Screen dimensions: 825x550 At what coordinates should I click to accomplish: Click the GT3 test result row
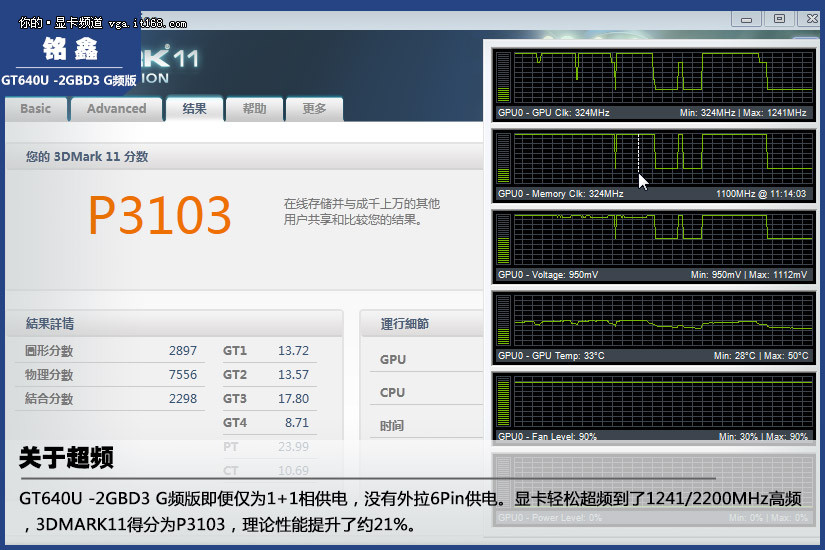point(266,399)
